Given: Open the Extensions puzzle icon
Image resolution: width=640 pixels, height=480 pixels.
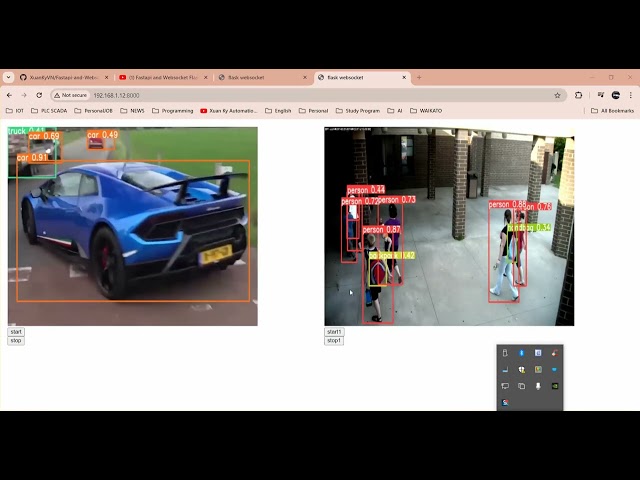Looking at the screenshot, I should point(578,95).
